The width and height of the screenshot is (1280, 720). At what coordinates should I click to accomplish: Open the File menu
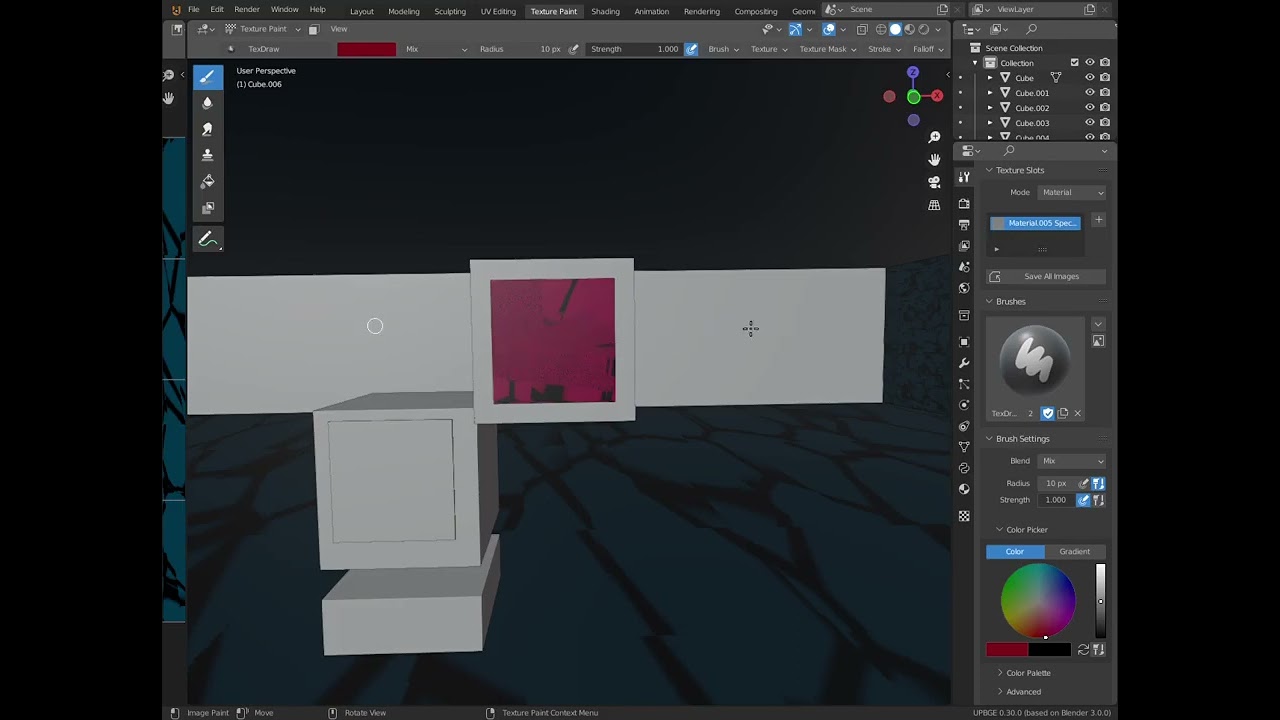coord(193,9)
